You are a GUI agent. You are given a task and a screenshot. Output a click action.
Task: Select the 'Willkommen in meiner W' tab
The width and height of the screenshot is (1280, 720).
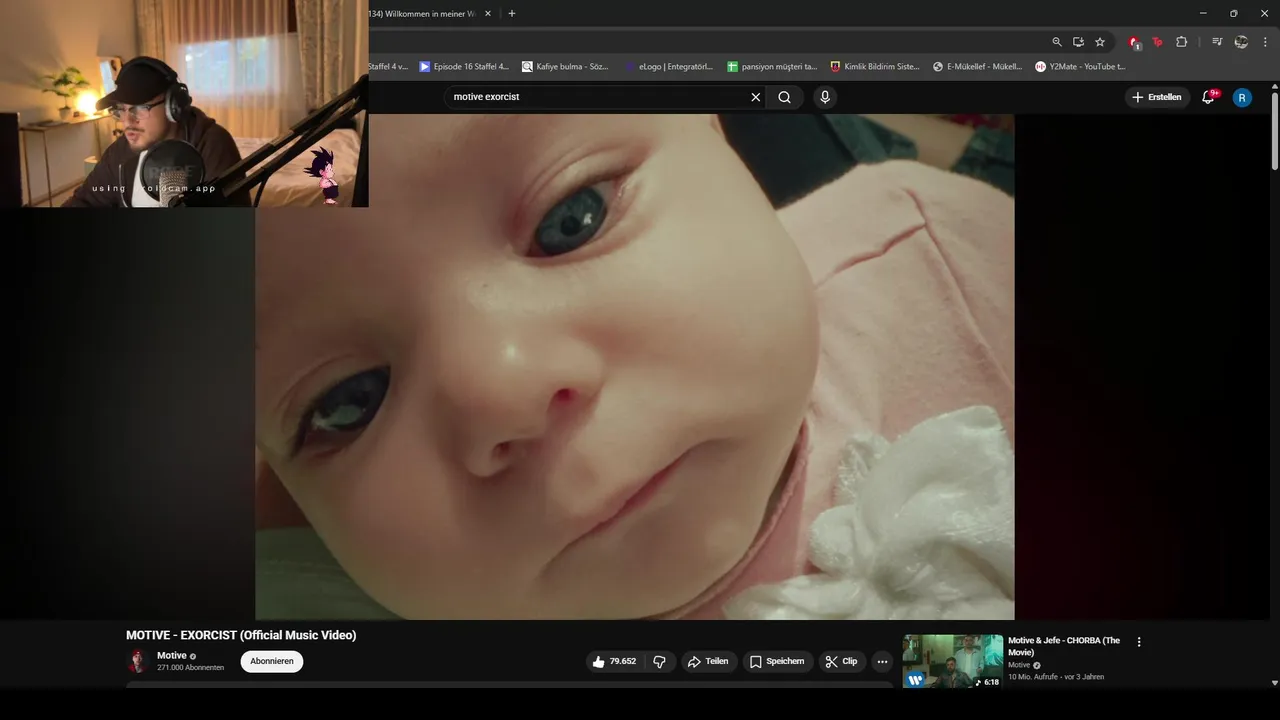[x=420, y=14]
